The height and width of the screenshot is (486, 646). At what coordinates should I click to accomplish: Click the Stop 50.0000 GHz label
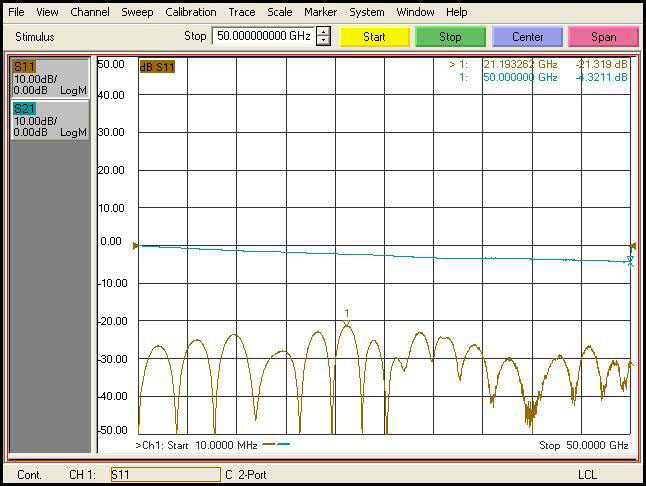click(583, 445)
